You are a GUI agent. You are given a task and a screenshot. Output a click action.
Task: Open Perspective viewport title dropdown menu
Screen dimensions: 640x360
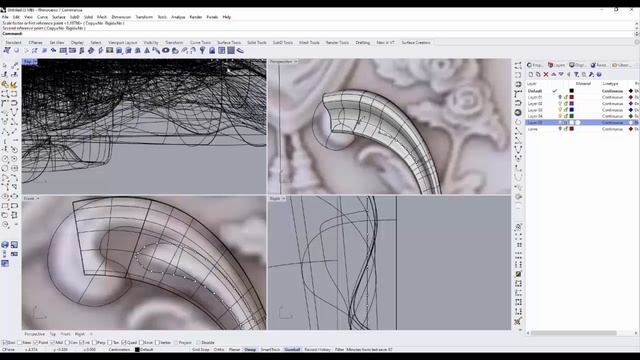[296, 62]
